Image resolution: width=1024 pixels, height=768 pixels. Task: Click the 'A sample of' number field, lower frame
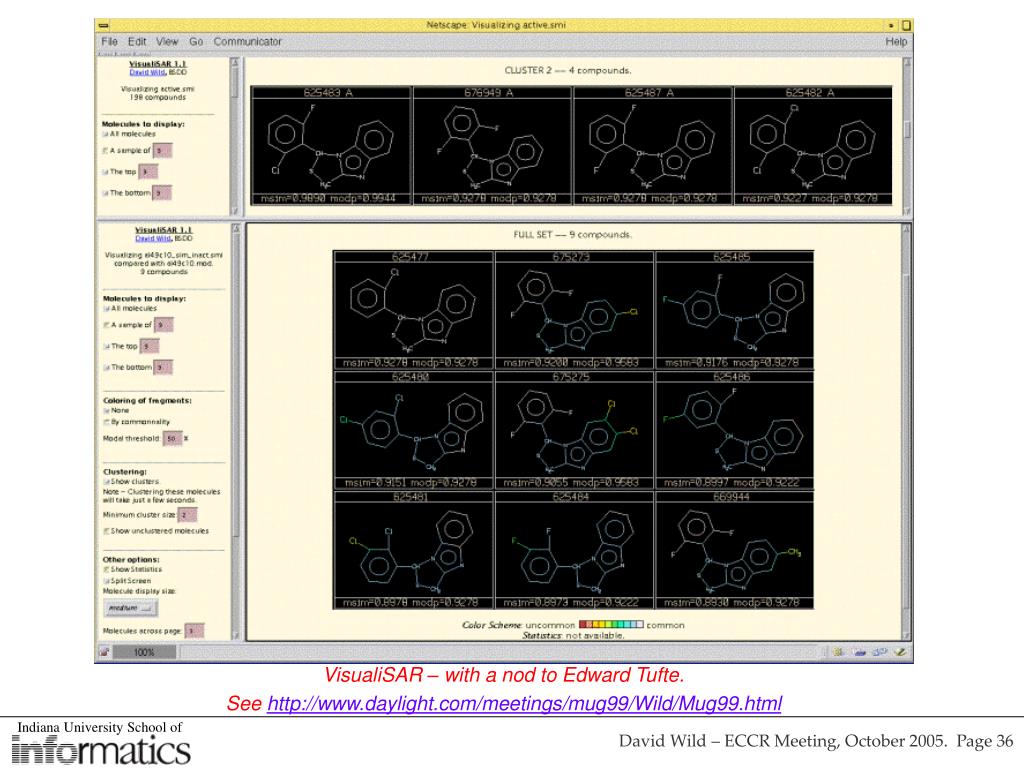[x=164, y=325]
